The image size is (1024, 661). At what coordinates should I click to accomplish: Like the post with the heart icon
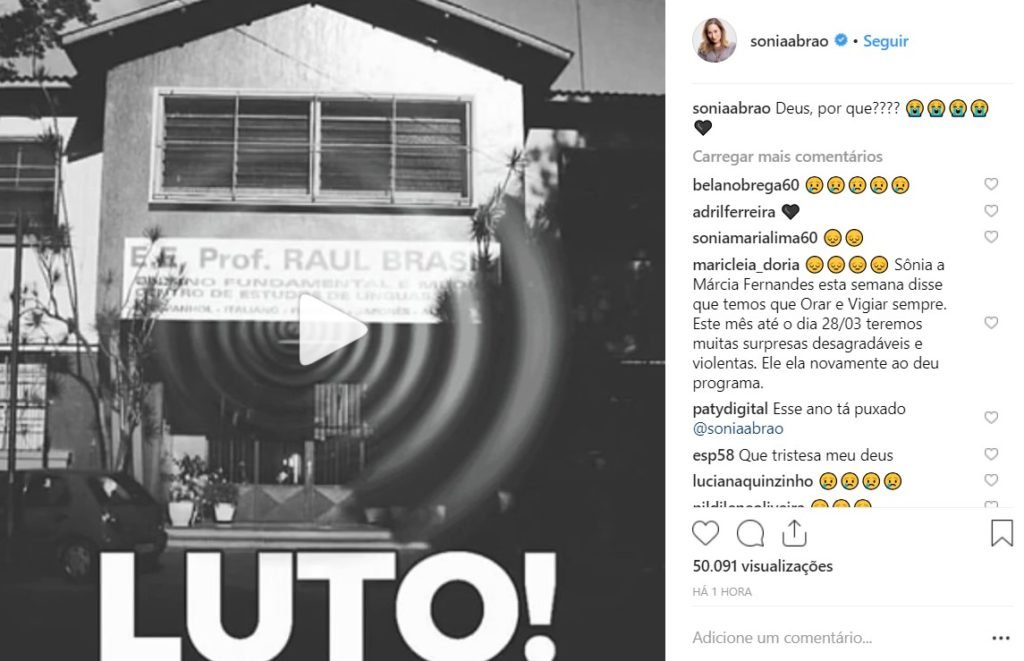705,533
